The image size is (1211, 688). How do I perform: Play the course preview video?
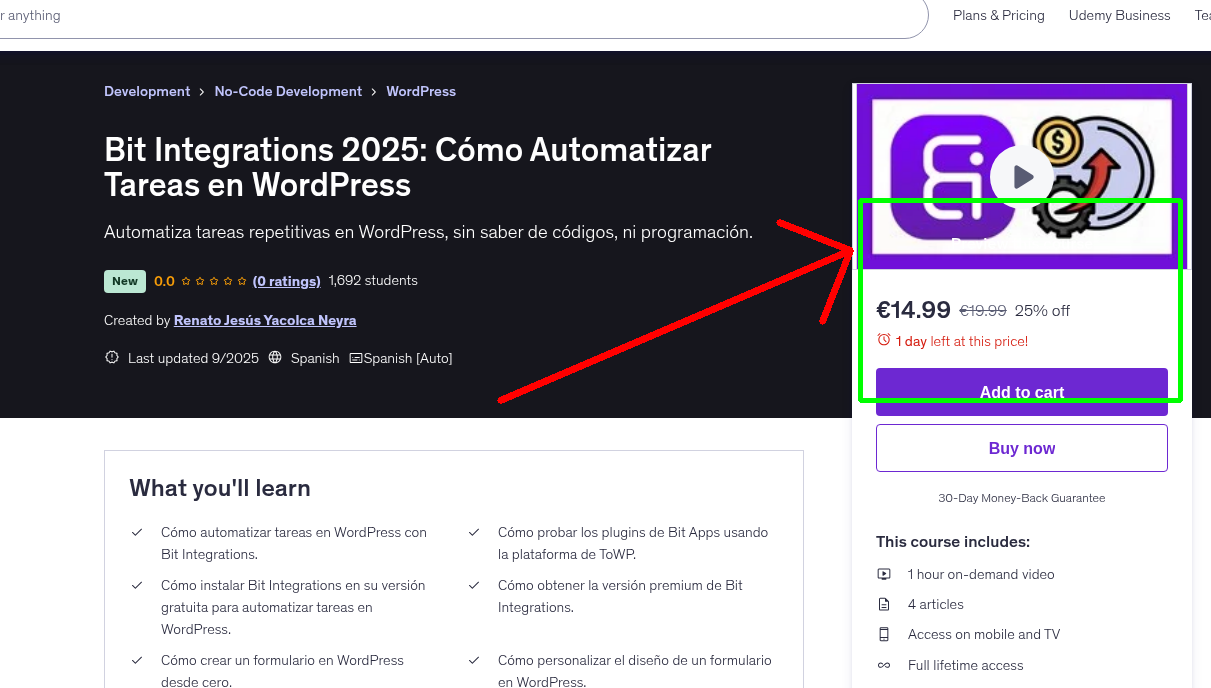[1021, 175]
